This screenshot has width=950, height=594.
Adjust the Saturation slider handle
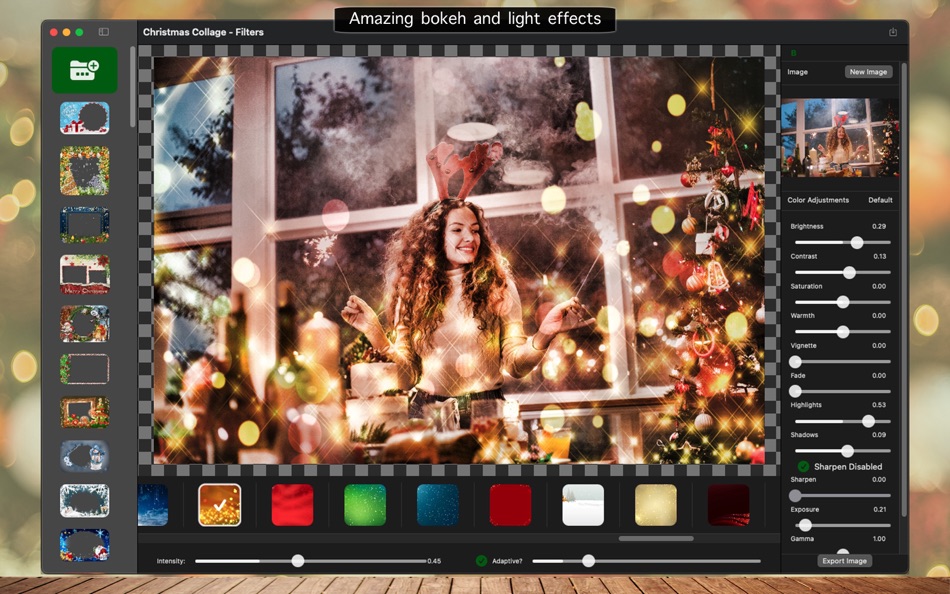(843, 302)
